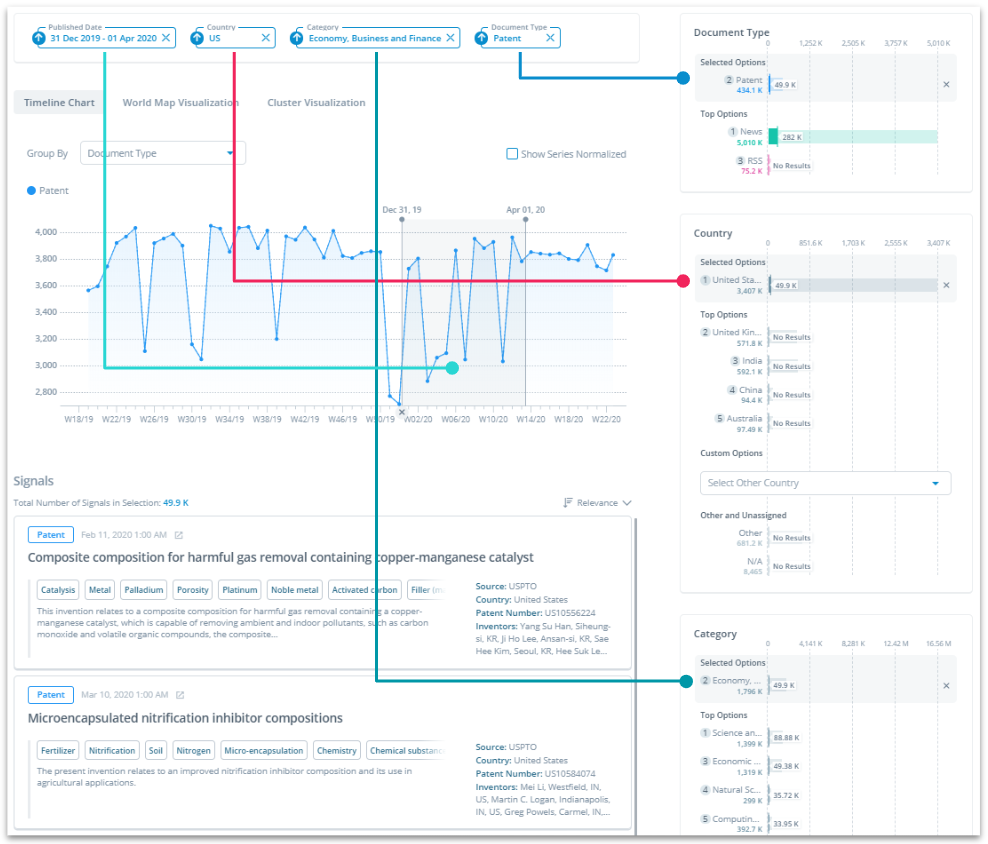Click the 49.9 K signals total count
This screenshot has width=988, height=844.
pyautogui.click(x=176, y=502)
